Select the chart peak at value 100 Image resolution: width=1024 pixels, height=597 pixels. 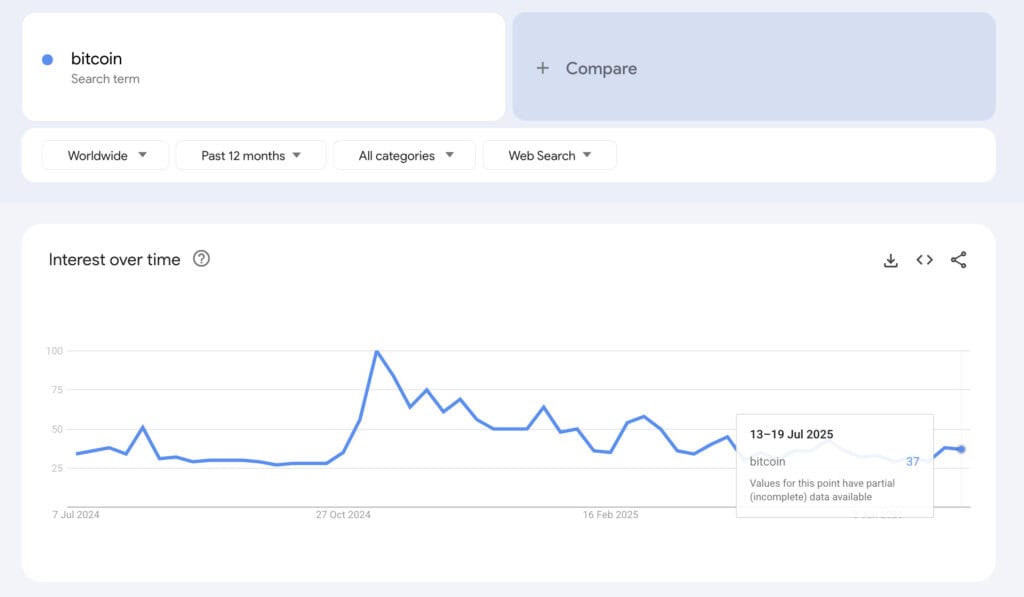[377, 351]
